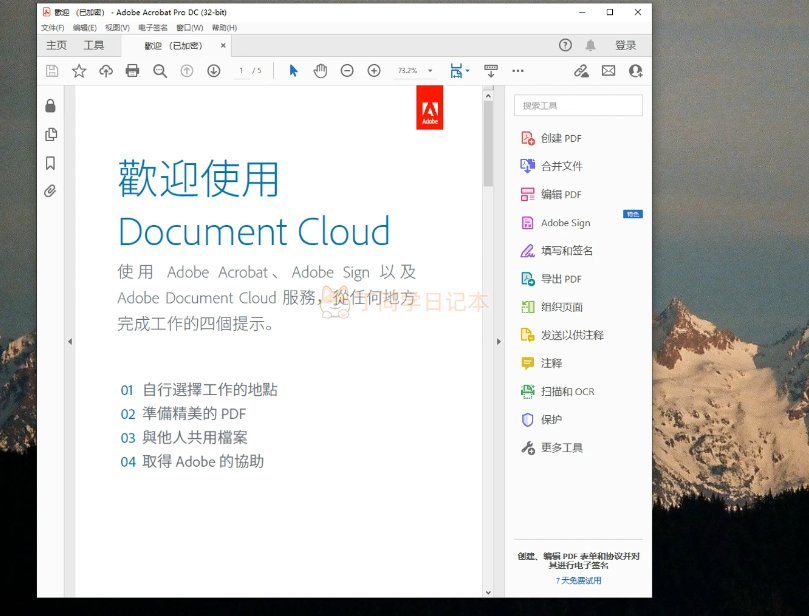809x616 pixels.
Task: Show the bookmarks panel
Action: pyautogui.click(x=51, y=163)
